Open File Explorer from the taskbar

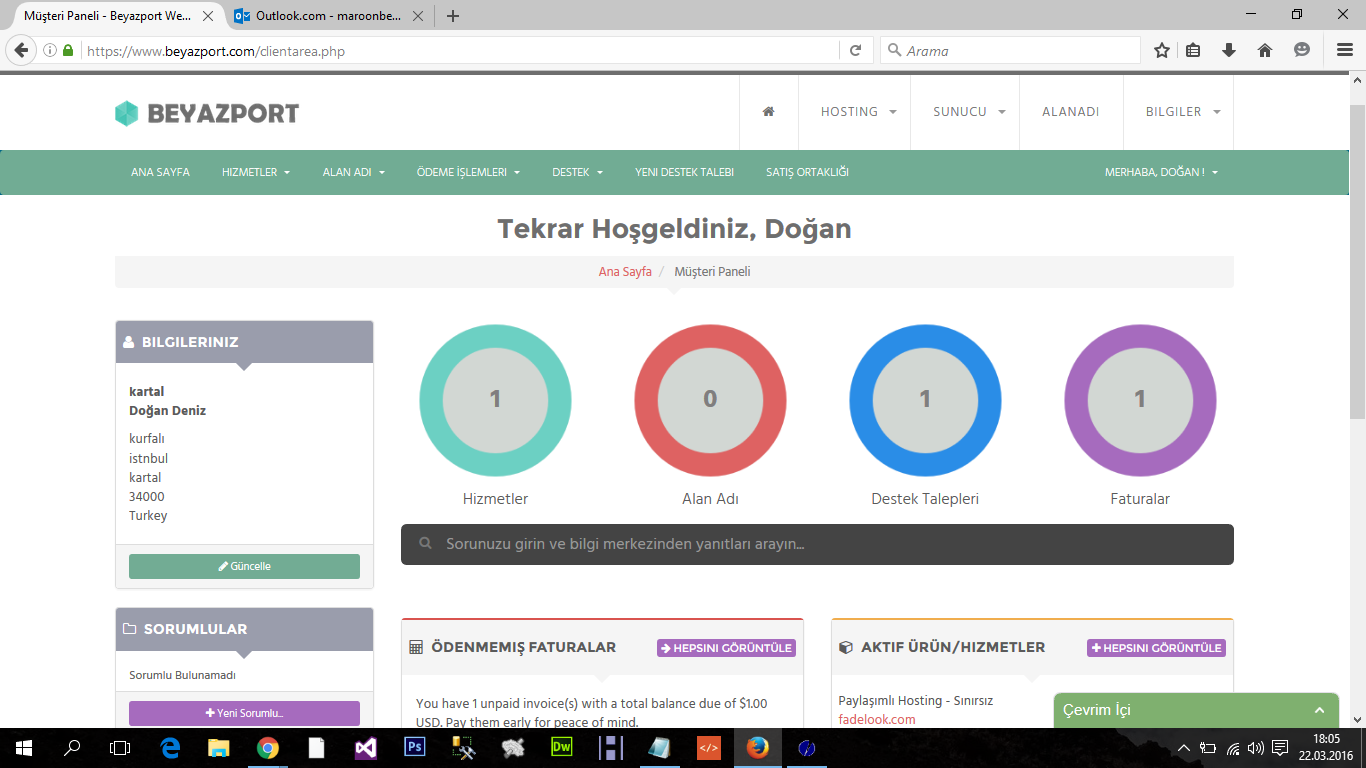coord(218,748)
